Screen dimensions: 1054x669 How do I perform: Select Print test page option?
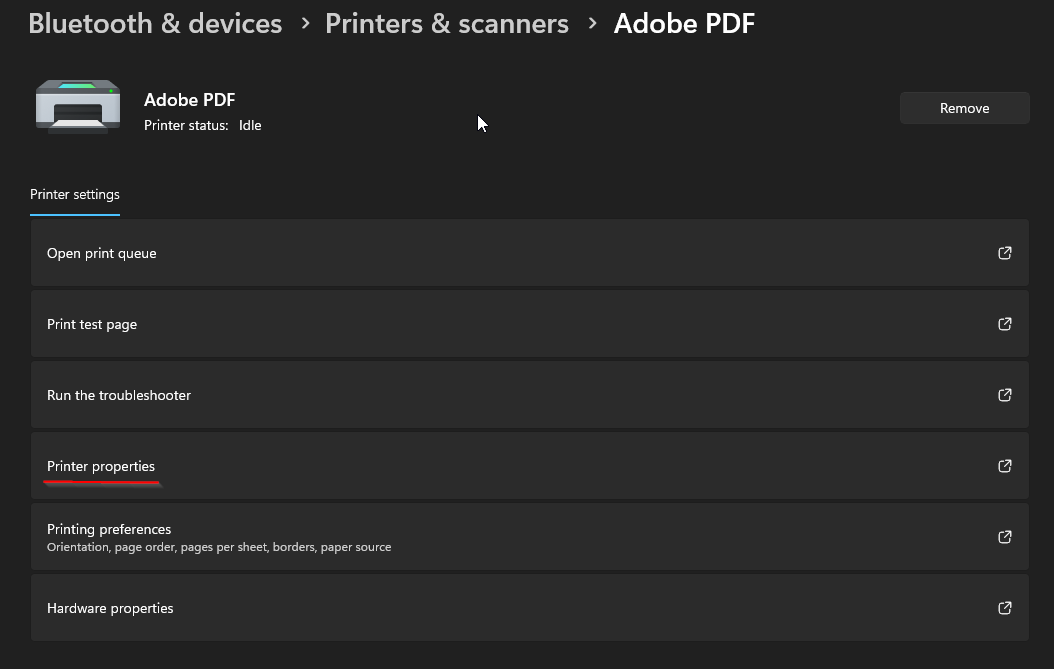point(530,324)
